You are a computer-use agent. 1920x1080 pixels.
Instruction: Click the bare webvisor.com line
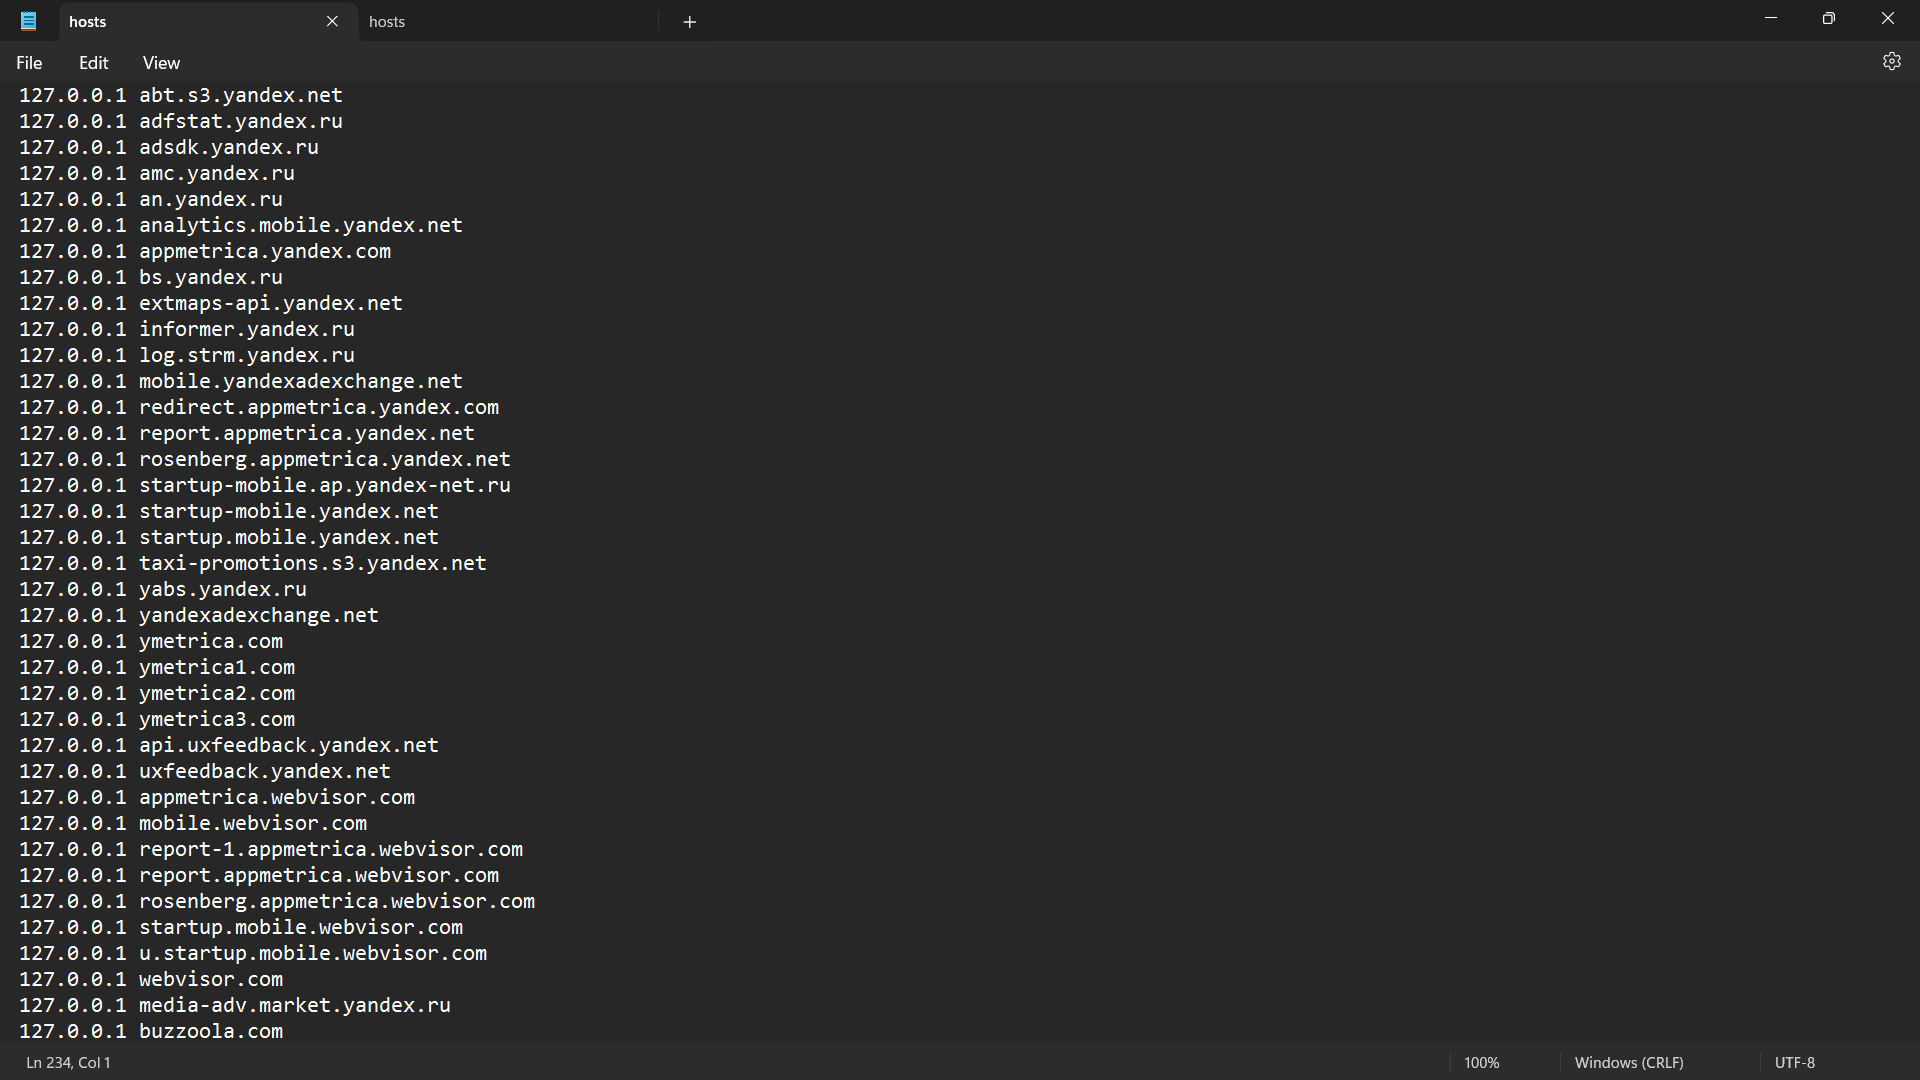151,979
